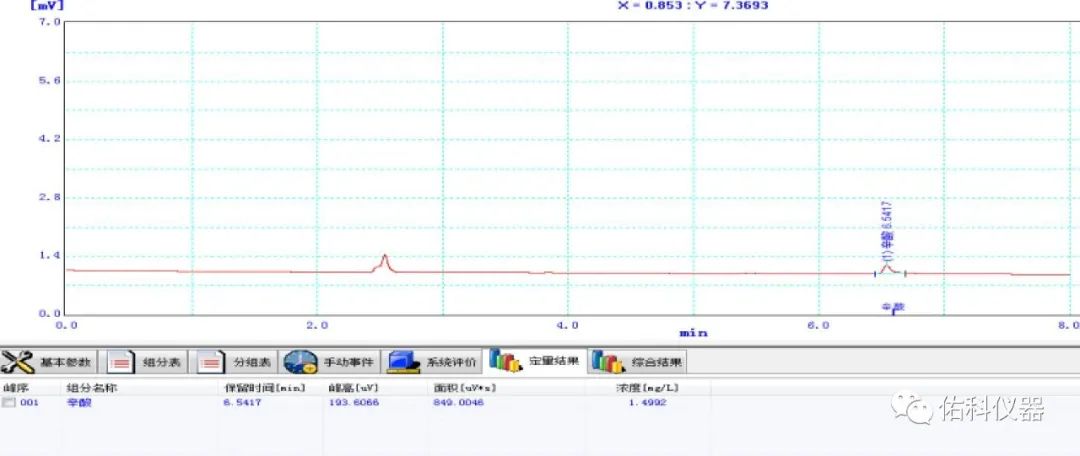Click the unlabeled peak near 2.5 min
This screenshot has height=456, width=1080.
click(x=385, y=262)
